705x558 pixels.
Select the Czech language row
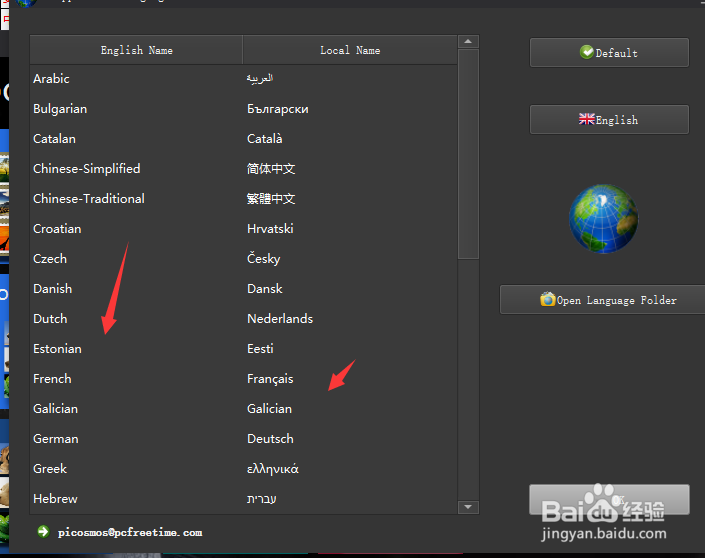point(244,259)
